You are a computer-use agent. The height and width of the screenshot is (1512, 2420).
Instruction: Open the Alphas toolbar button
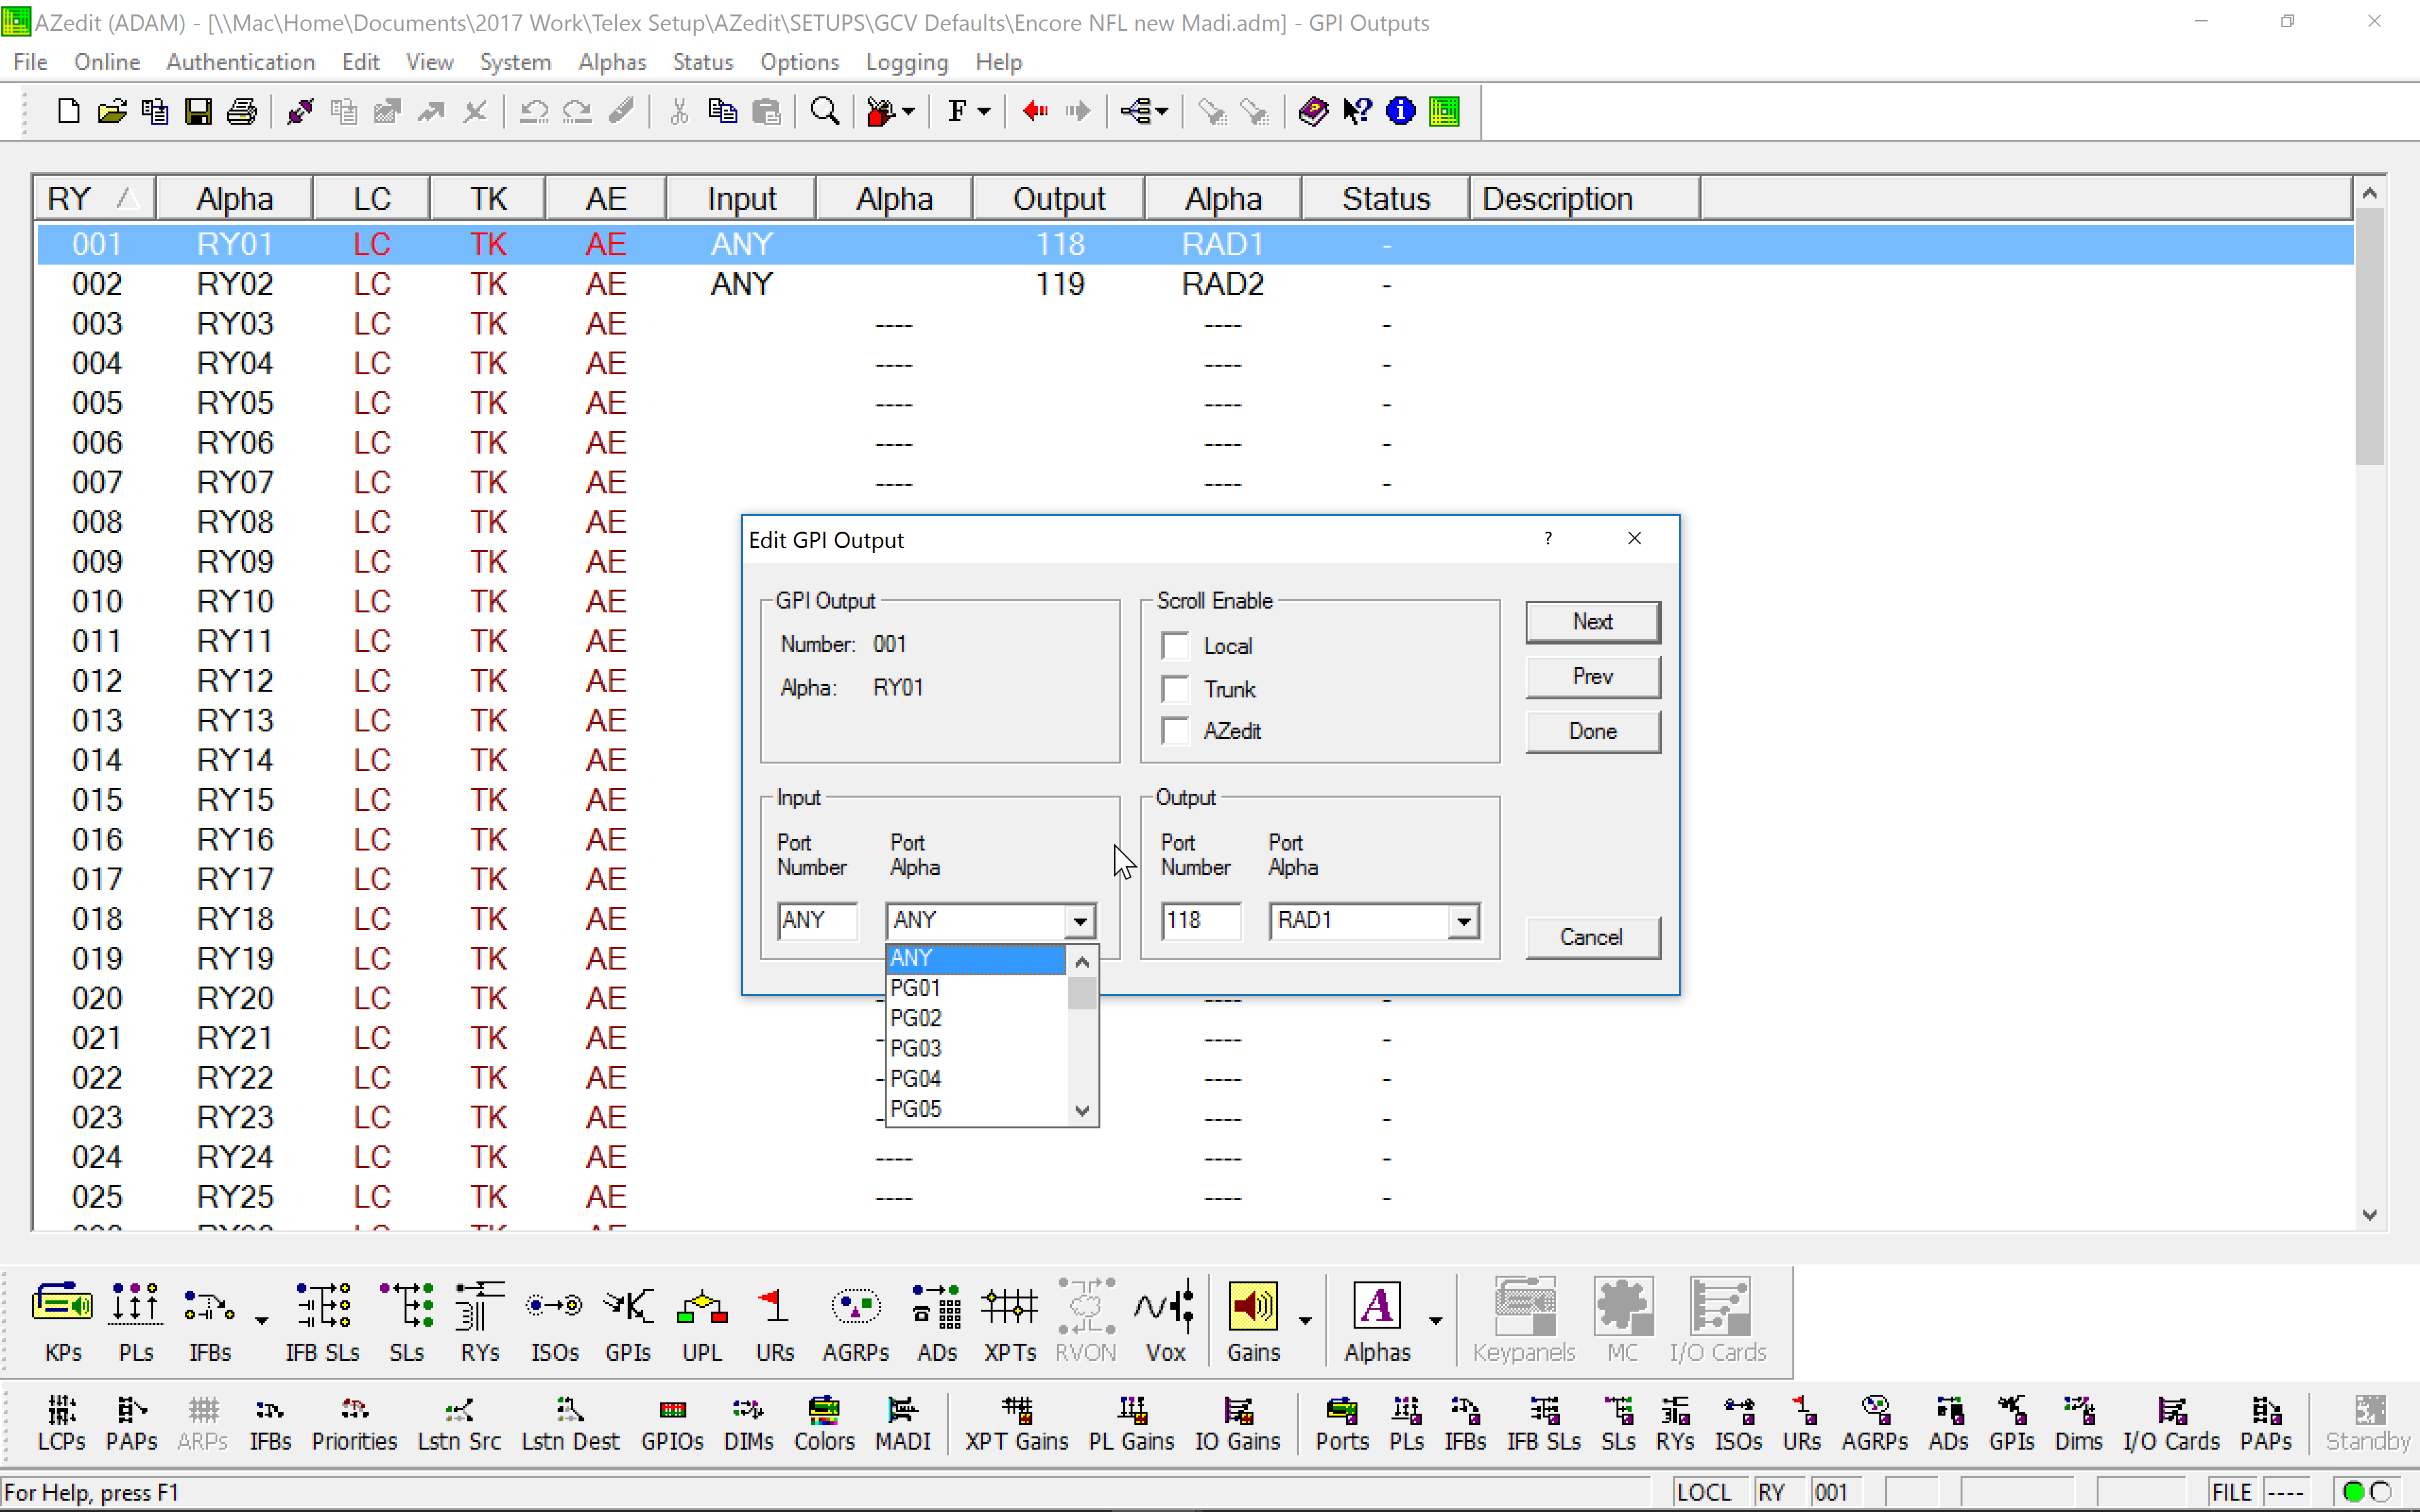pos(1377,1322)
